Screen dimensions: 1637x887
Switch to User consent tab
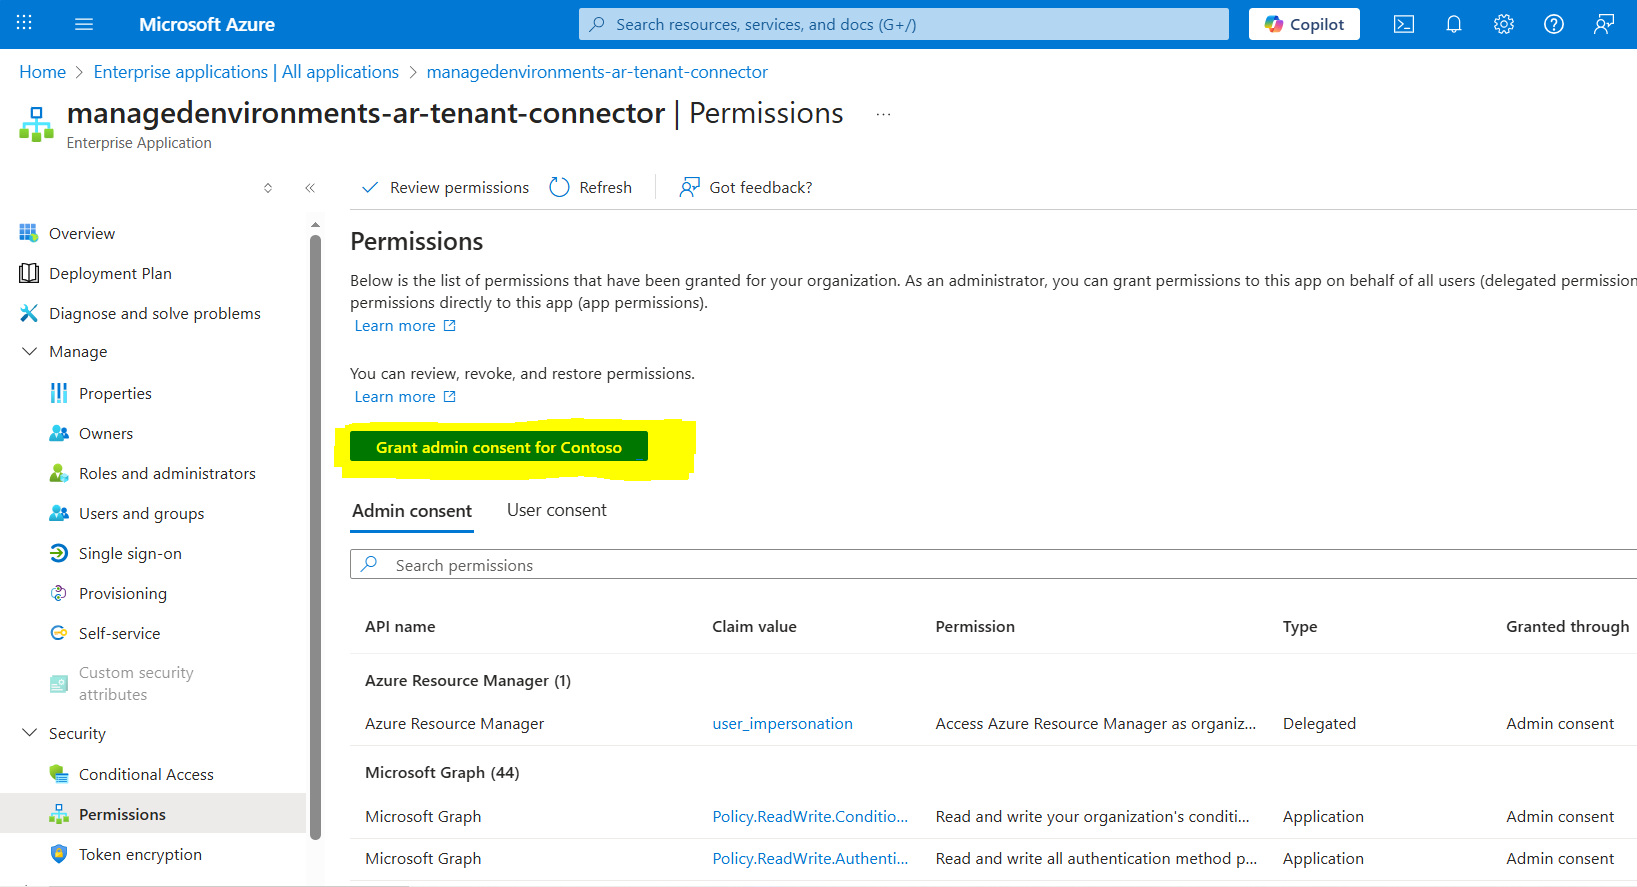pyautogui.click(x=557, y=510)
